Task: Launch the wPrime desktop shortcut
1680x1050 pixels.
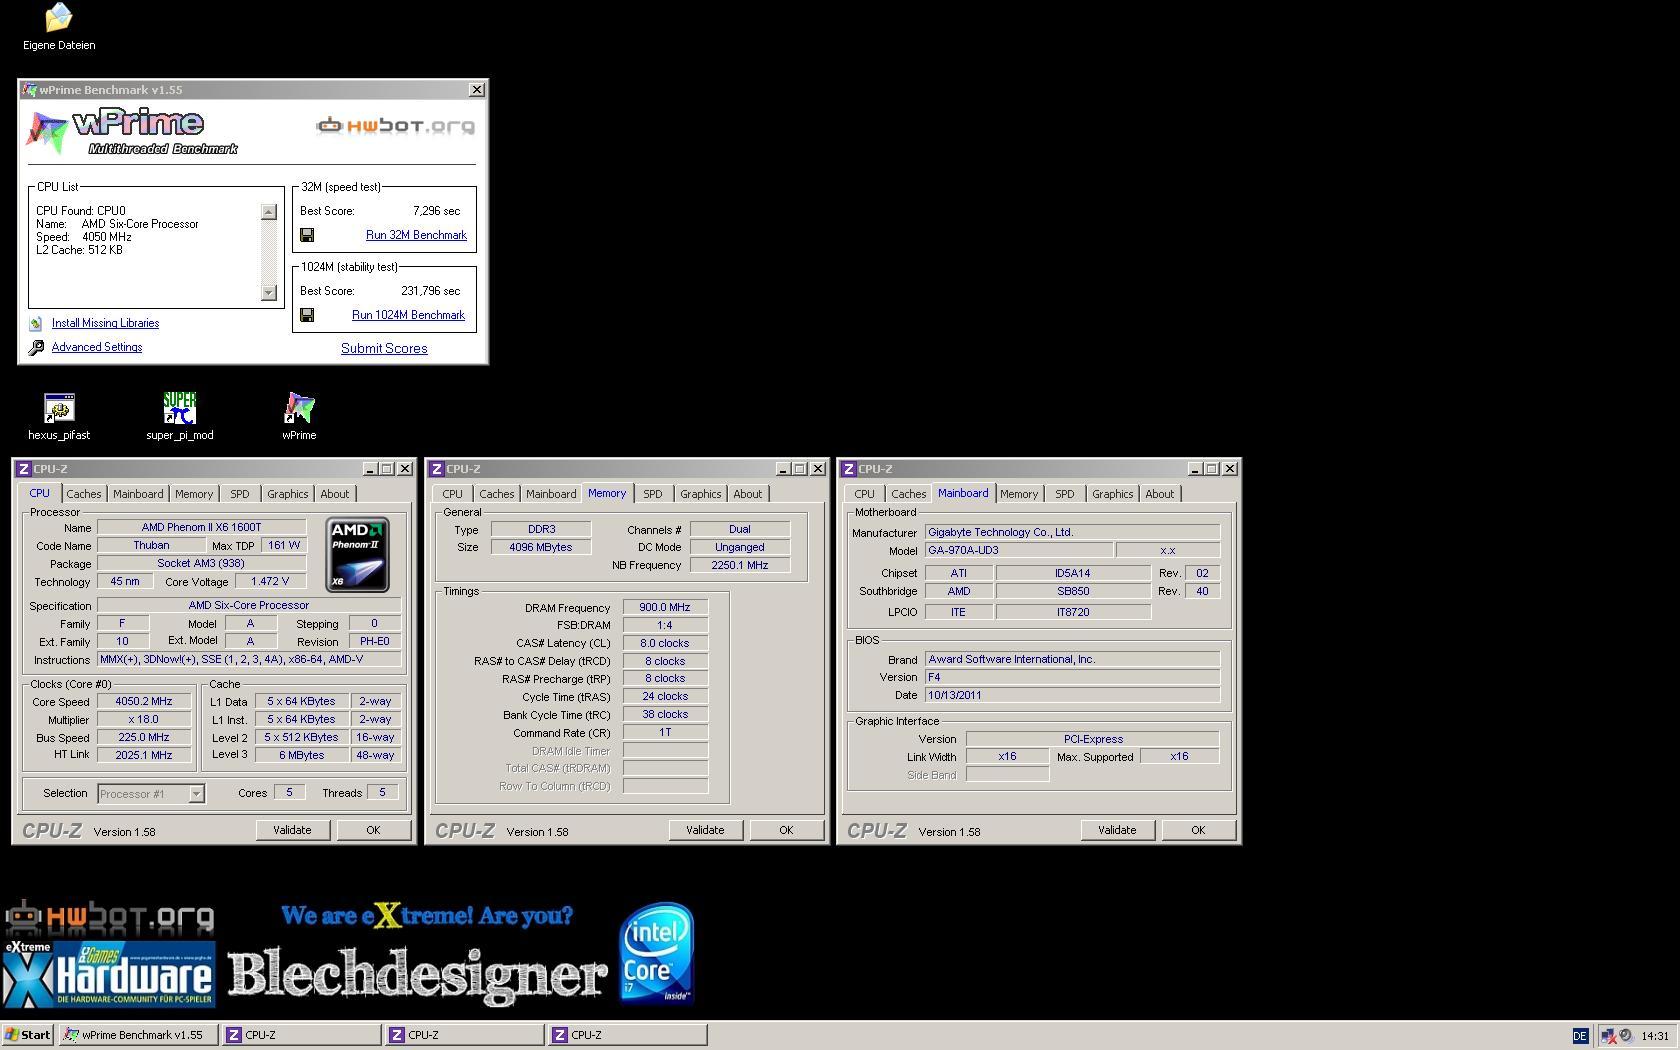Action: coord(299,416)
